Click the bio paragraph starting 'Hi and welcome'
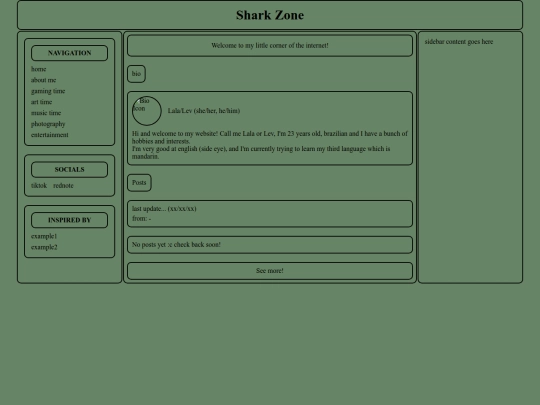The width and height of the screenshot is (540, 405). [x=270, y=145]
